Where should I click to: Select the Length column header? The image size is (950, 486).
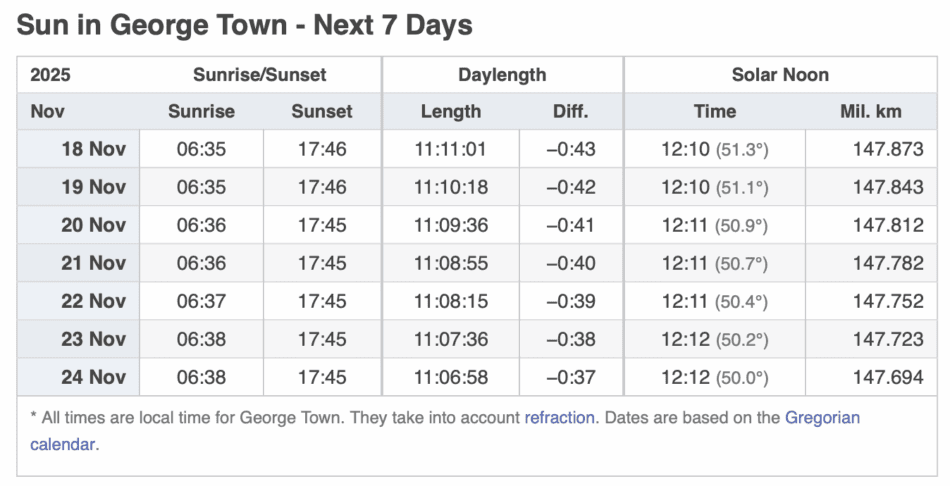point(450,112)
